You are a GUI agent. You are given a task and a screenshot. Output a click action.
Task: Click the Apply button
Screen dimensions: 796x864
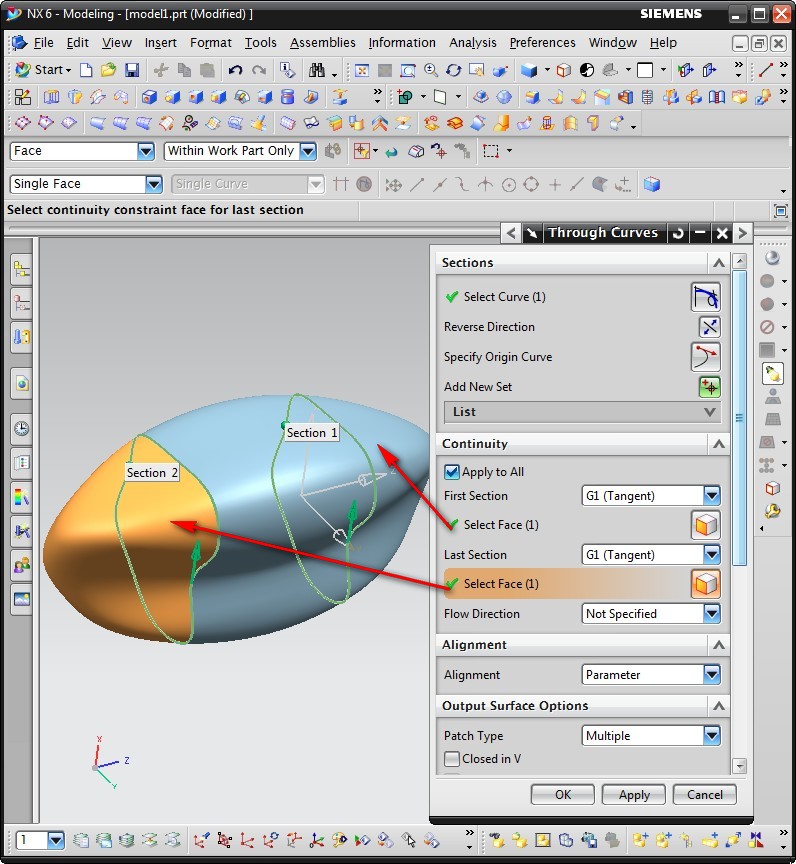tap(633, 795)
